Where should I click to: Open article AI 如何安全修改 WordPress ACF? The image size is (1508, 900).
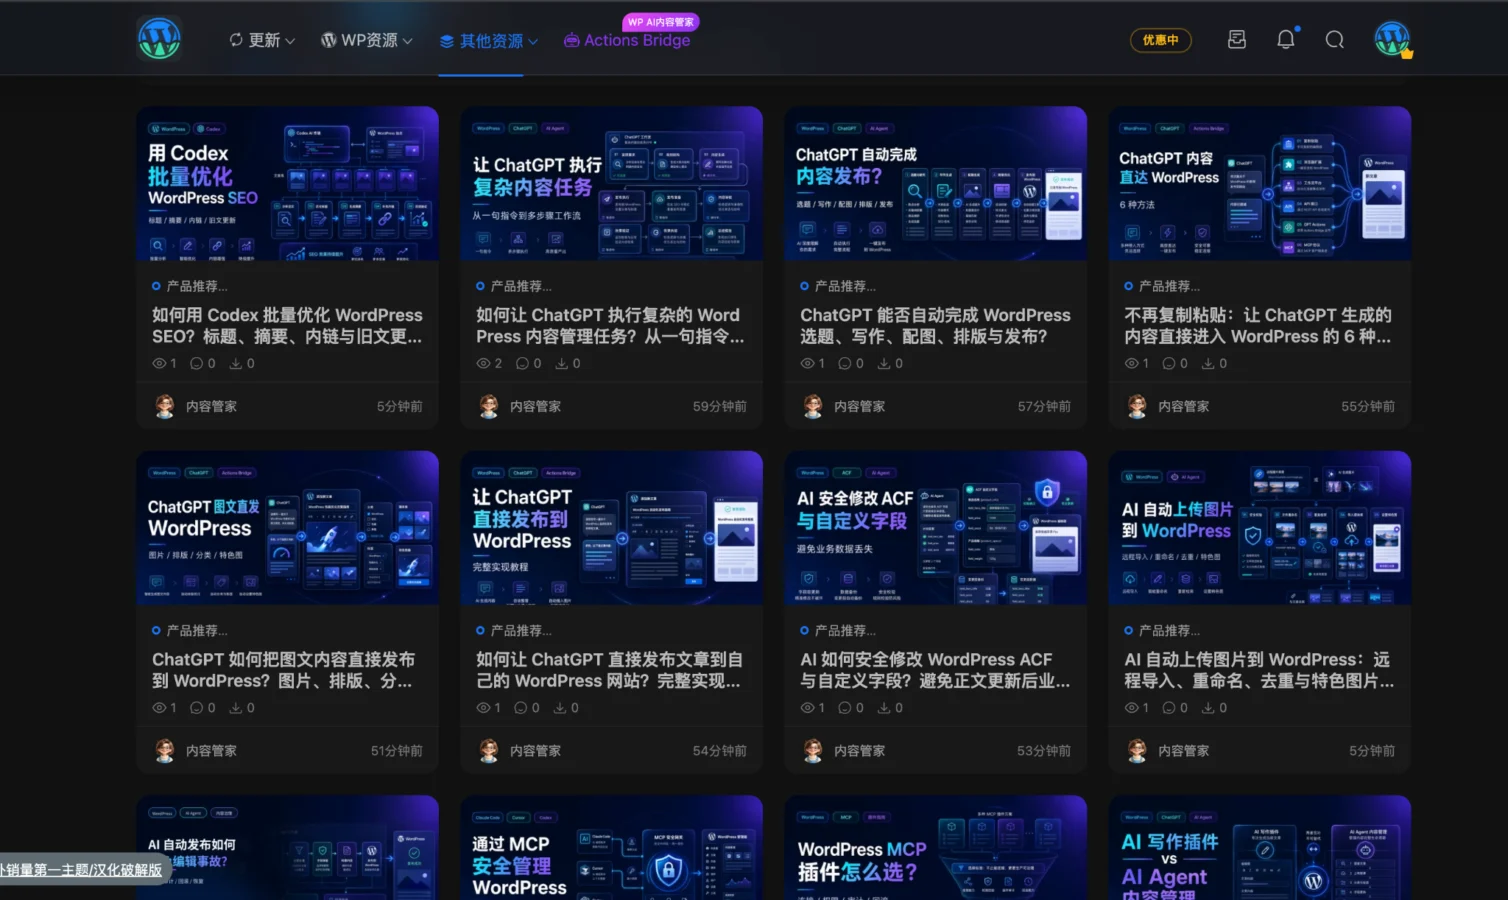(935, 670)
